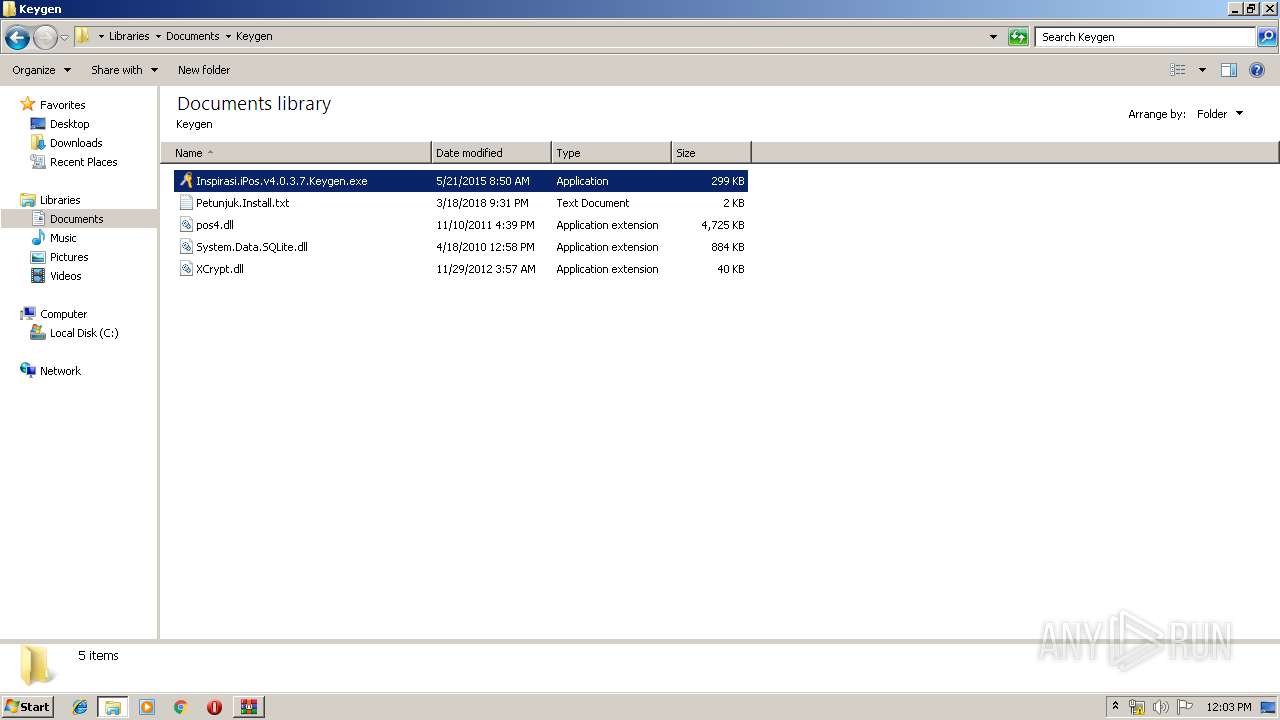Image resolution: width=1280 pixels, height=720 pixels.
Task: Open the Share with menu
Action: pyautogui.click(x=124, y=70)
